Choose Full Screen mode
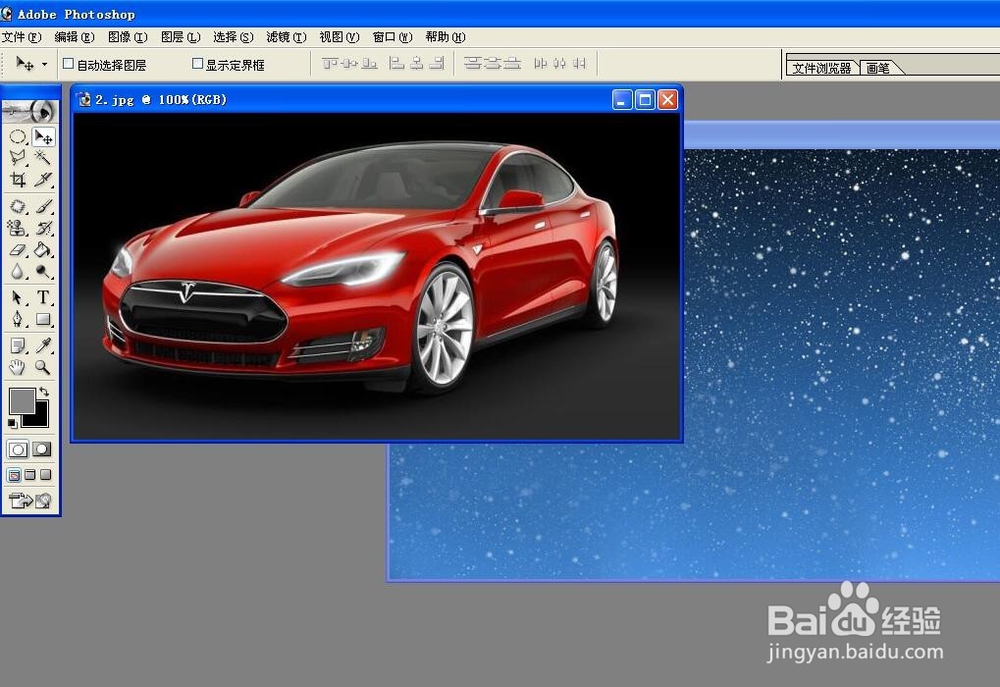The height and width of the screenshot is (687, 1000). [45, 475]
